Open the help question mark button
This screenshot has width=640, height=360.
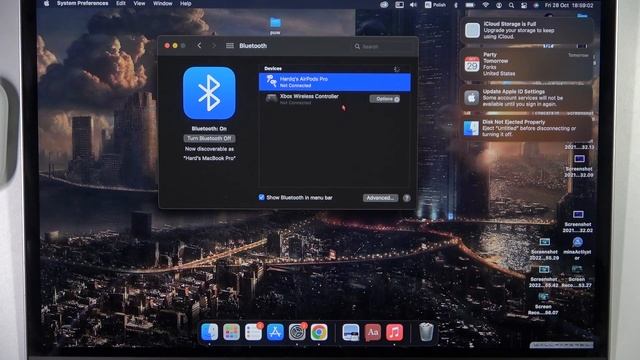[407, 198]
